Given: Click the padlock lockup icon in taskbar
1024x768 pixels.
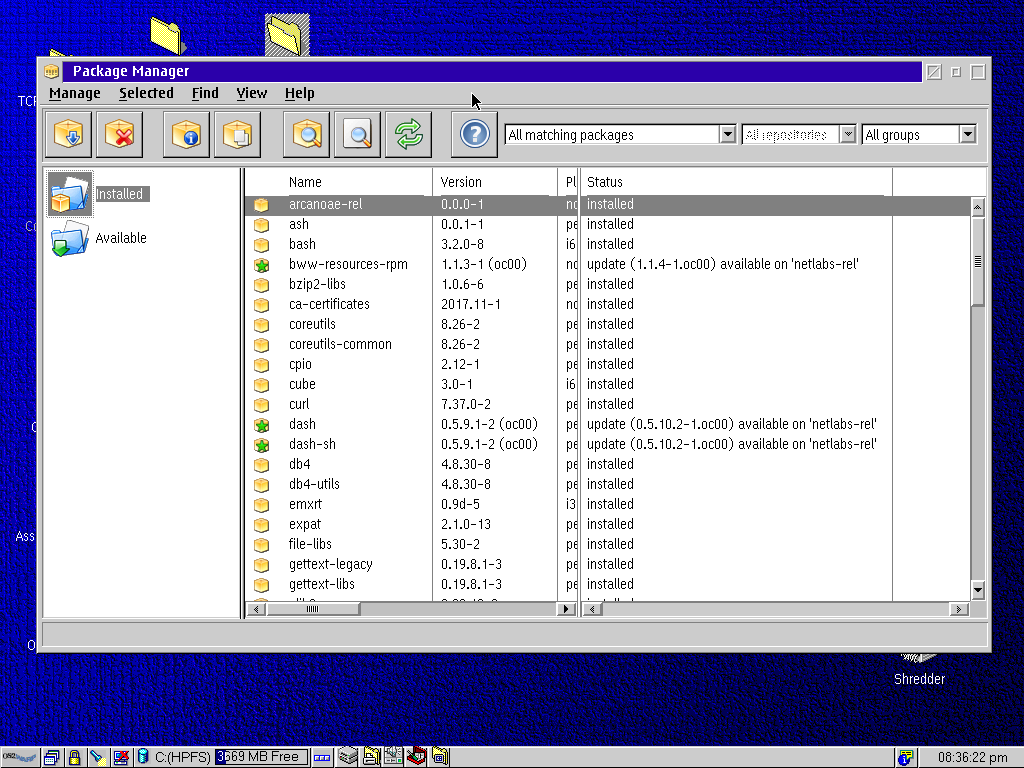Looking at the screenshot, I should click(74, 757).
